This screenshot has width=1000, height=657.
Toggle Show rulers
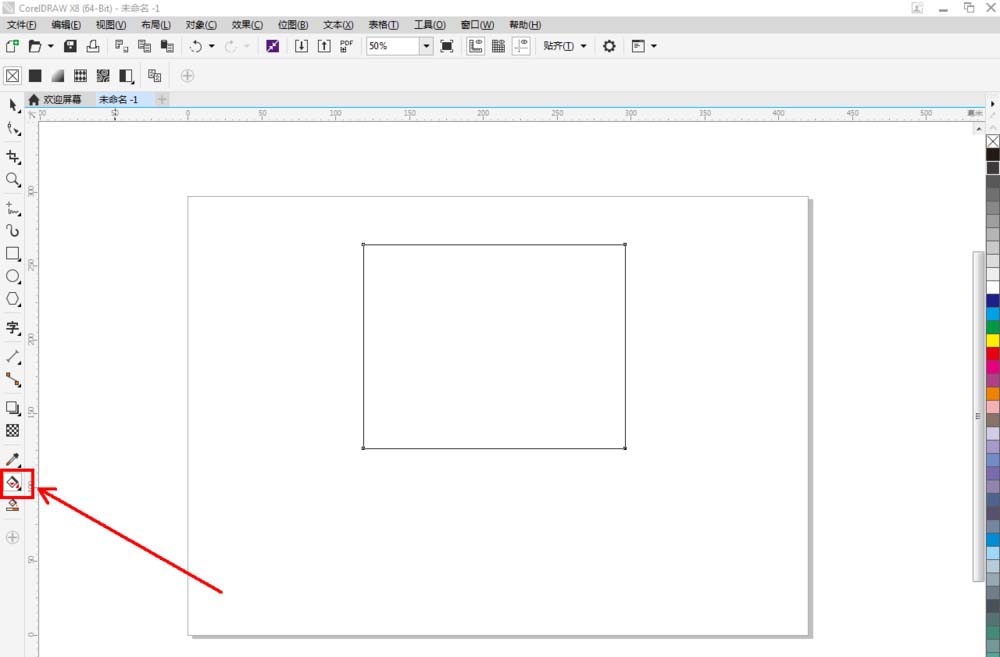[475, 46]
